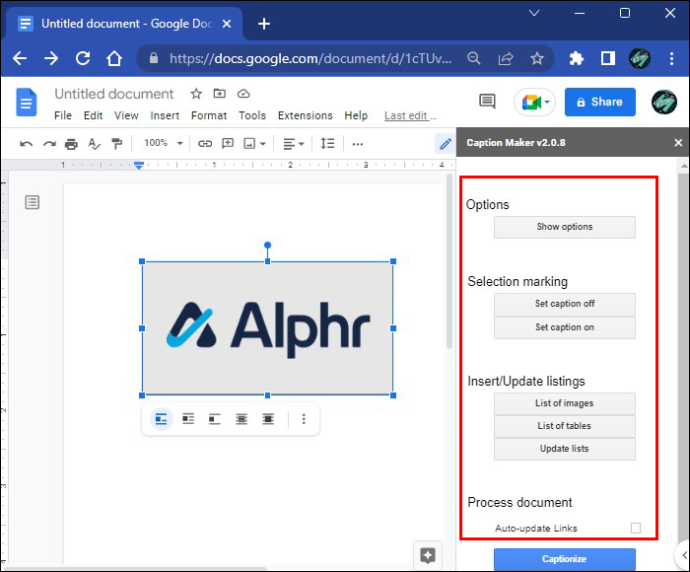Open the Tools menu
The image size is (690, 572).
[x=252, y=115]
